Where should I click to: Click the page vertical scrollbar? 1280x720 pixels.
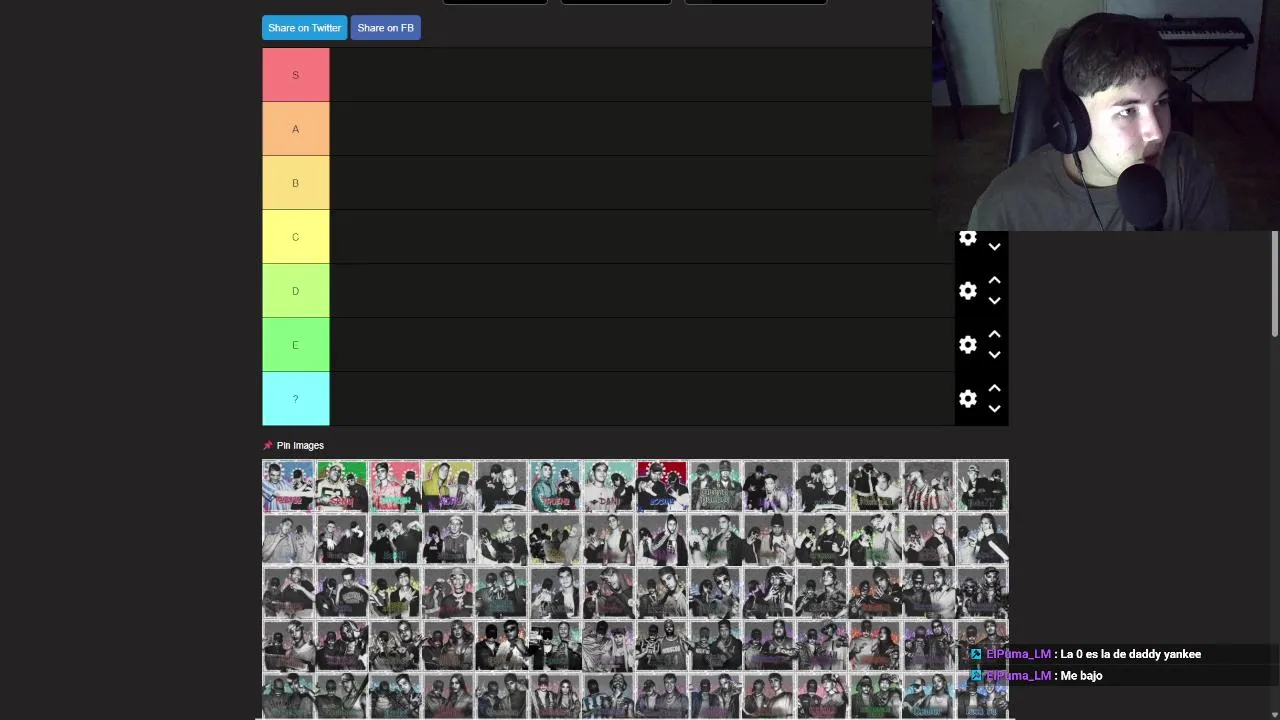click(x=1275, y=285)
